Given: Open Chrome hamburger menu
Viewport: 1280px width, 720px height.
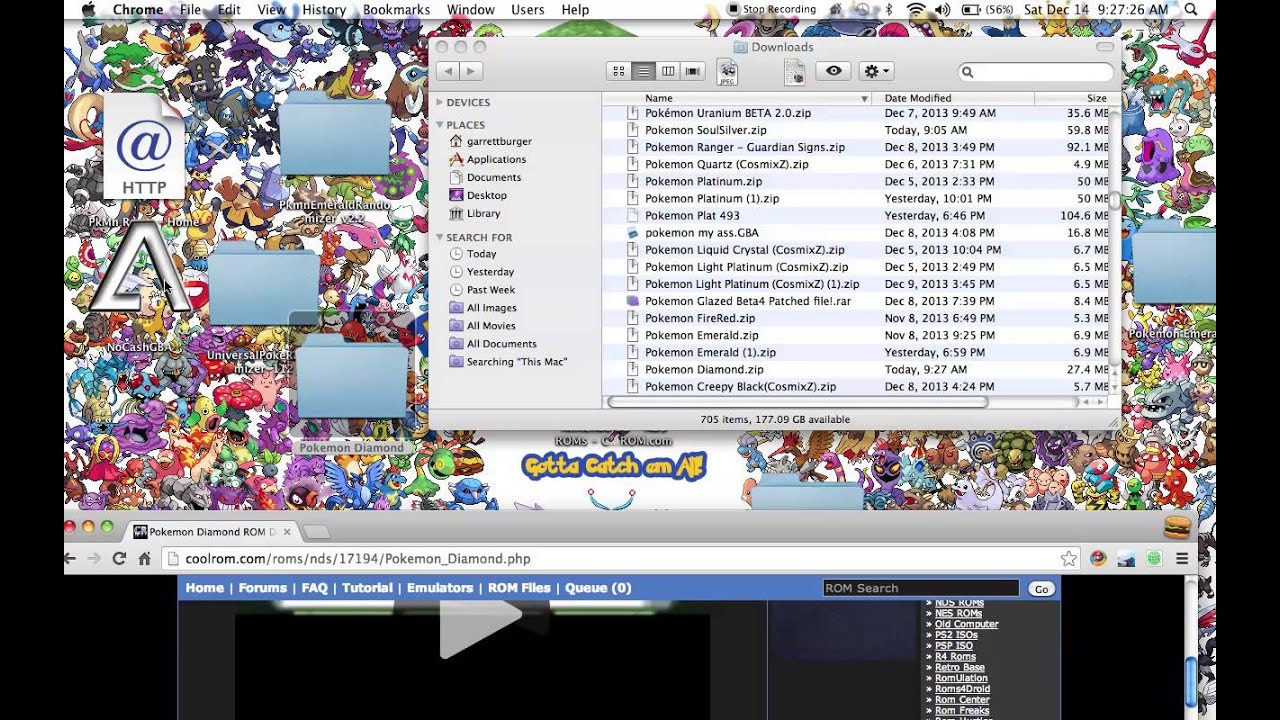Looking at the screenshot, I should tap(1181, 558).
